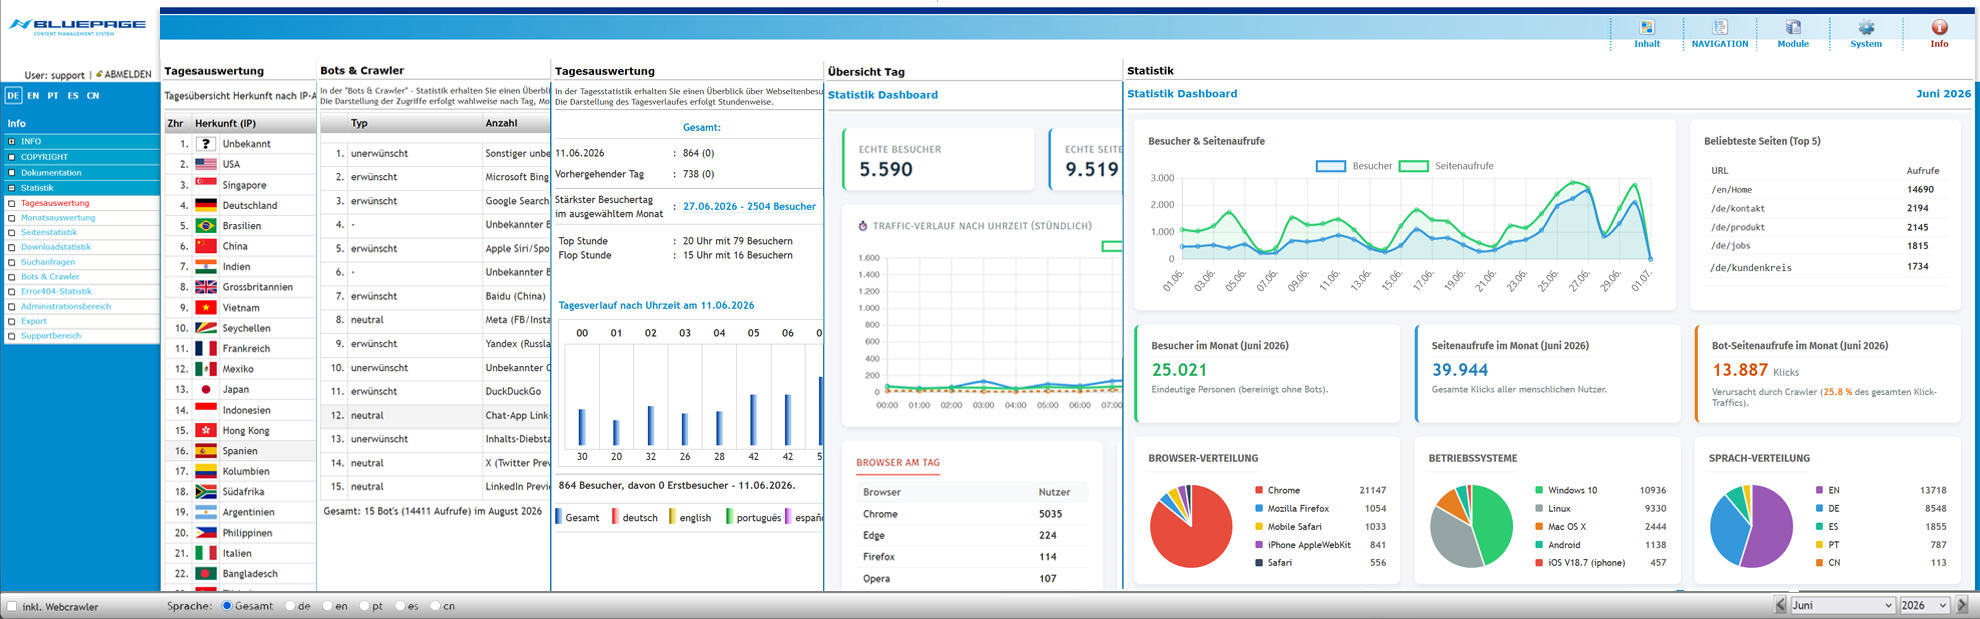Select the 'de' language radio button
The width and height of the screenshot is (1980, 619).
pyautogui.click(x=291, y=606)
